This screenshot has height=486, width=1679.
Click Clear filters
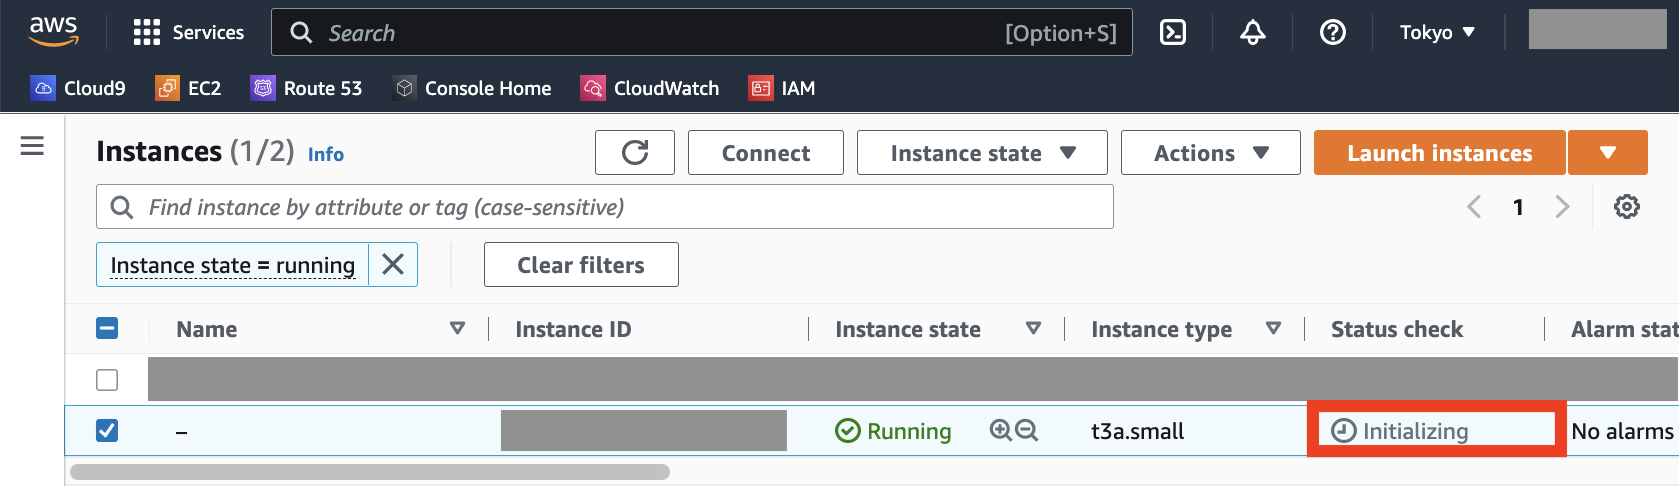click(581, 265)
